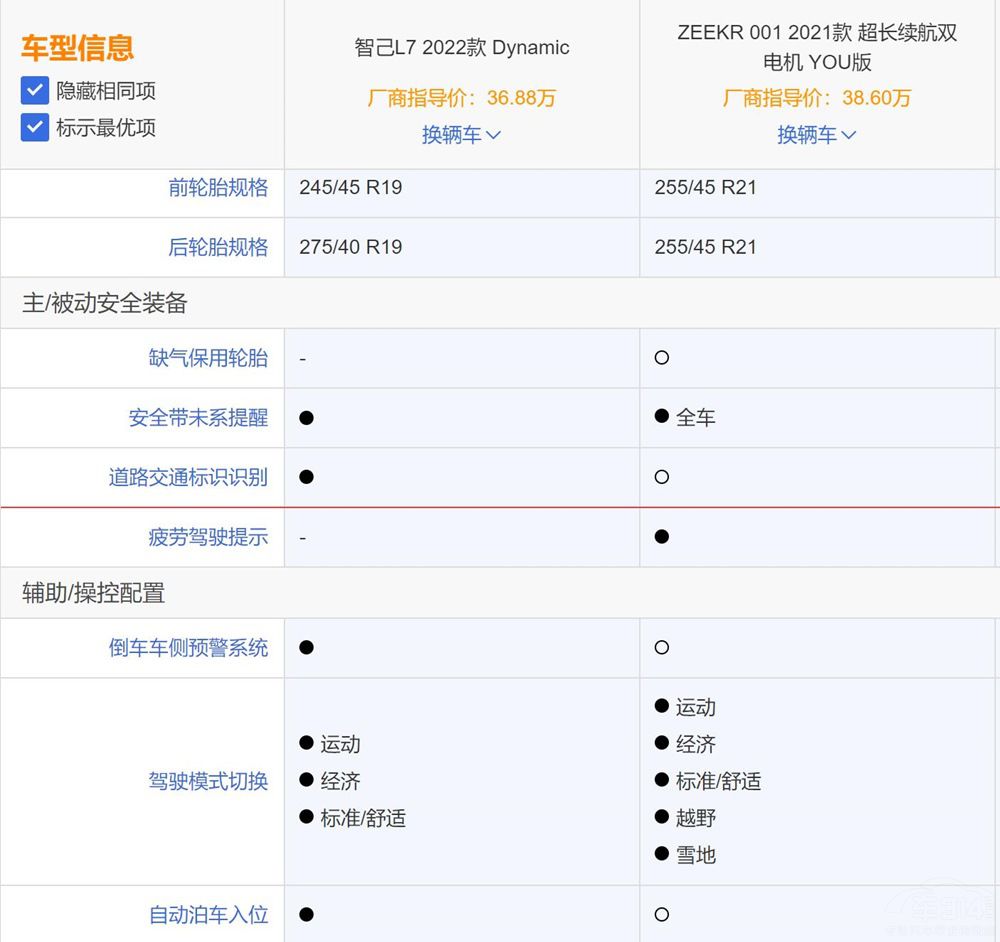Uncheck the 隐藏相同项 checkbox
The image size is (1000, 942).
[x=35, y=91]
